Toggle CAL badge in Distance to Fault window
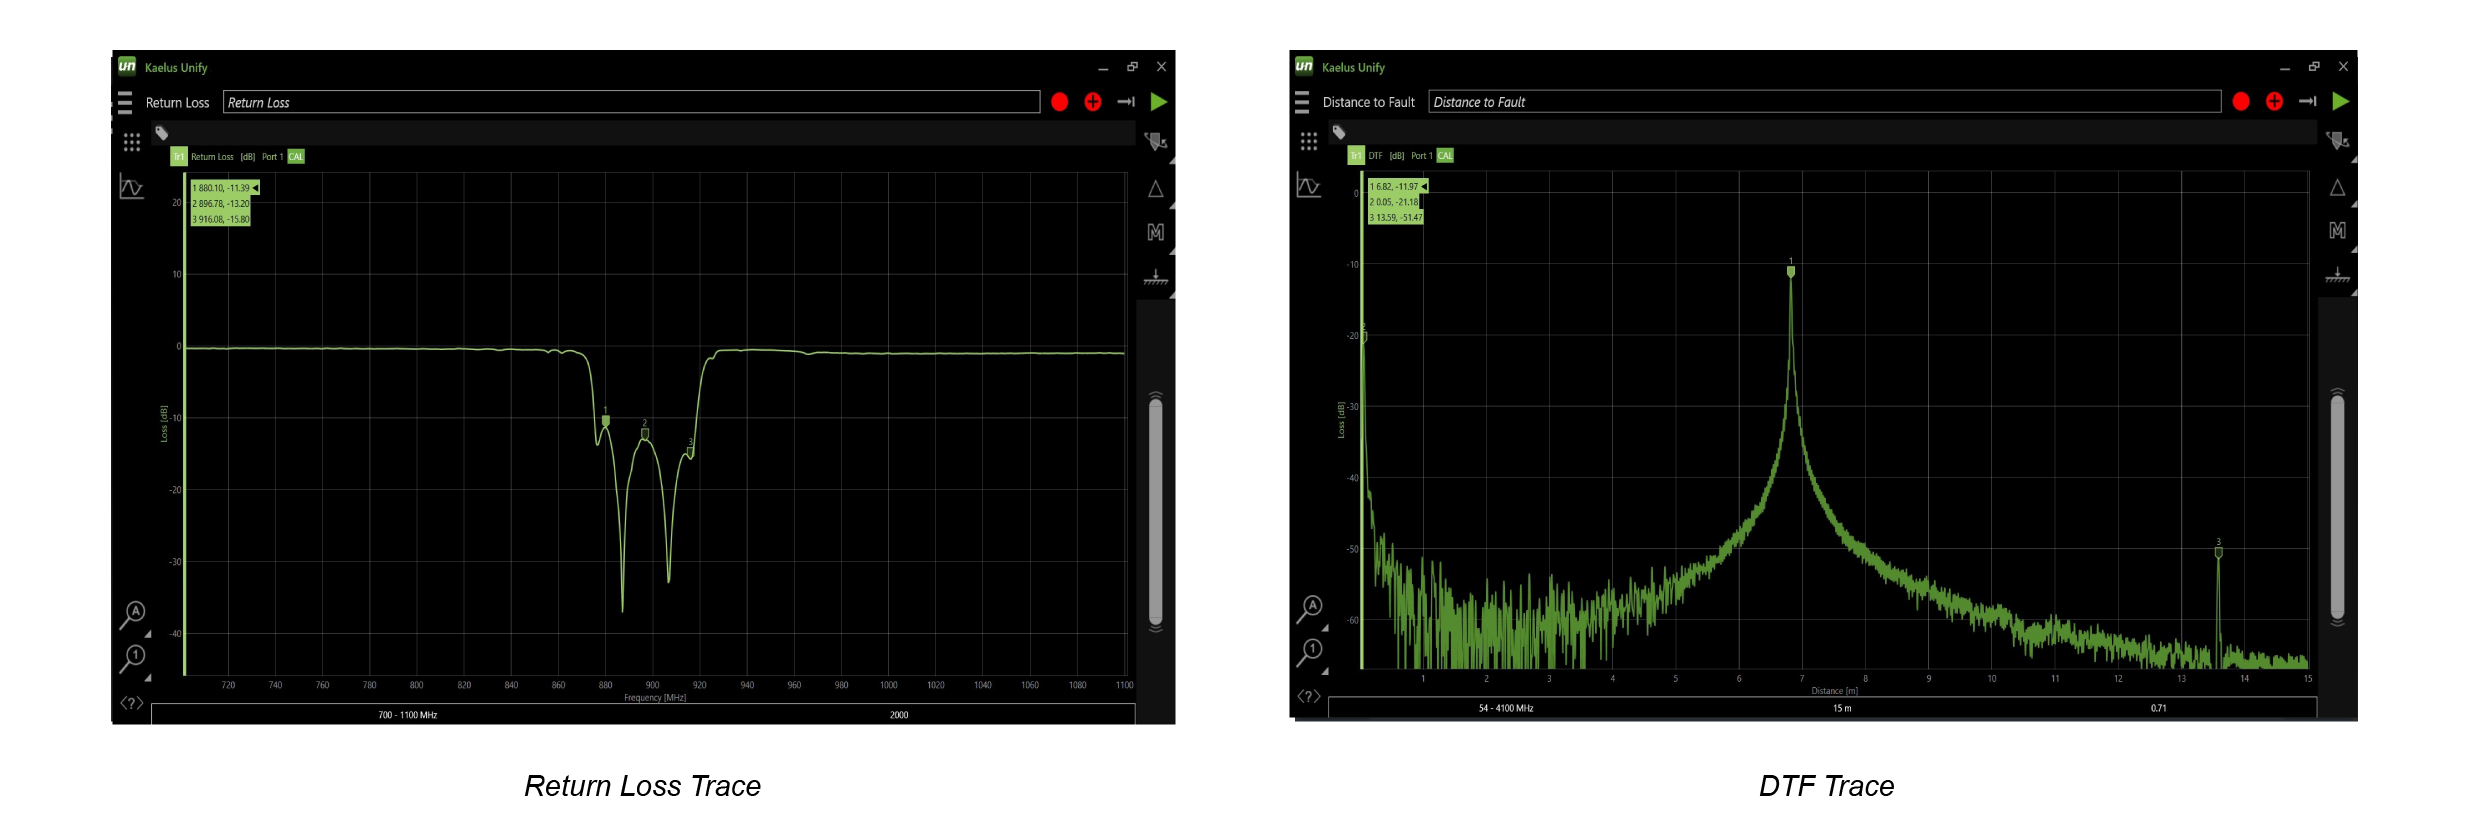 pyautogui.click(x=1445, y=156)
